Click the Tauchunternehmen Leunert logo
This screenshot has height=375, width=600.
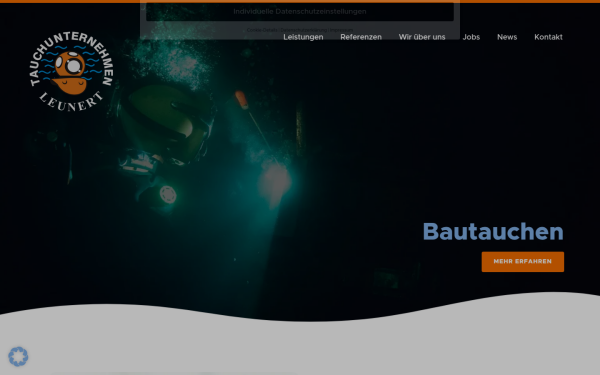click(x=71, y=72)
